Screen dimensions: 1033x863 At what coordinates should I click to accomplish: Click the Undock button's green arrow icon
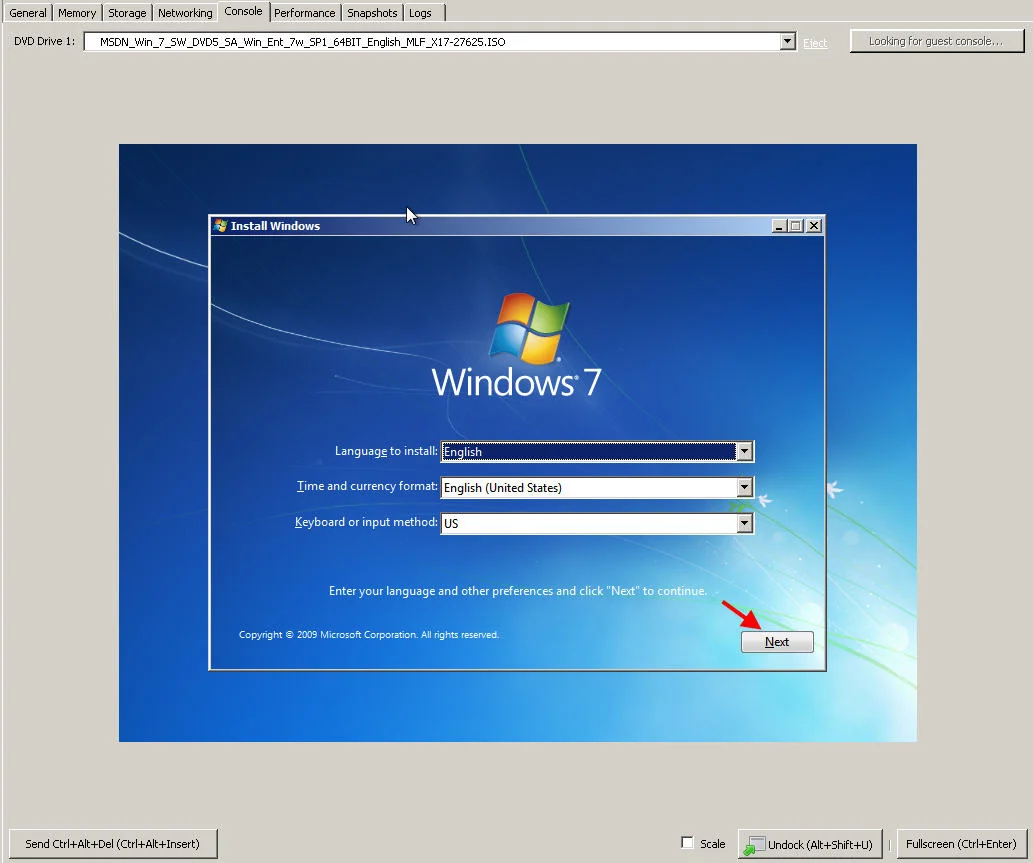[x=753, y=845]
